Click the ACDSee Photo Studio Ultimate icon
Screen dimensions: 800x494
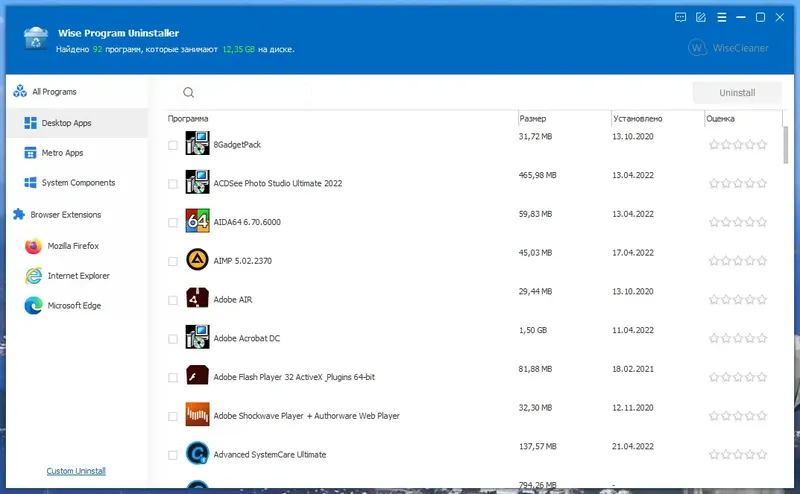click(x=197, y=182)
